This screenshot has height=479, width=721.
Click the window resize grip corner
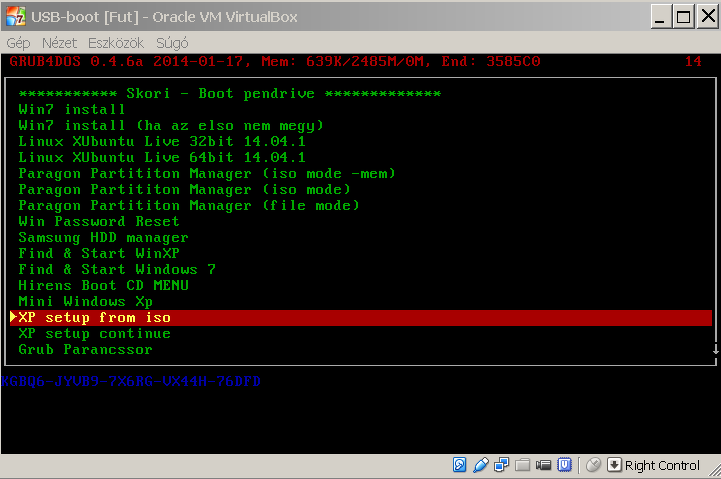click(715, 471)
